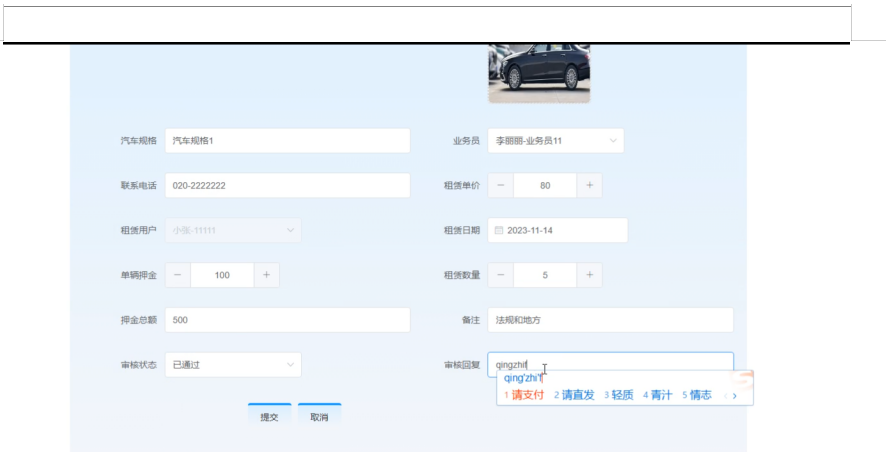Click the 审核状态 dropdown chevron arrow
Image resolution: width=886 pixels, height=466 pixels.
point(290,365)
